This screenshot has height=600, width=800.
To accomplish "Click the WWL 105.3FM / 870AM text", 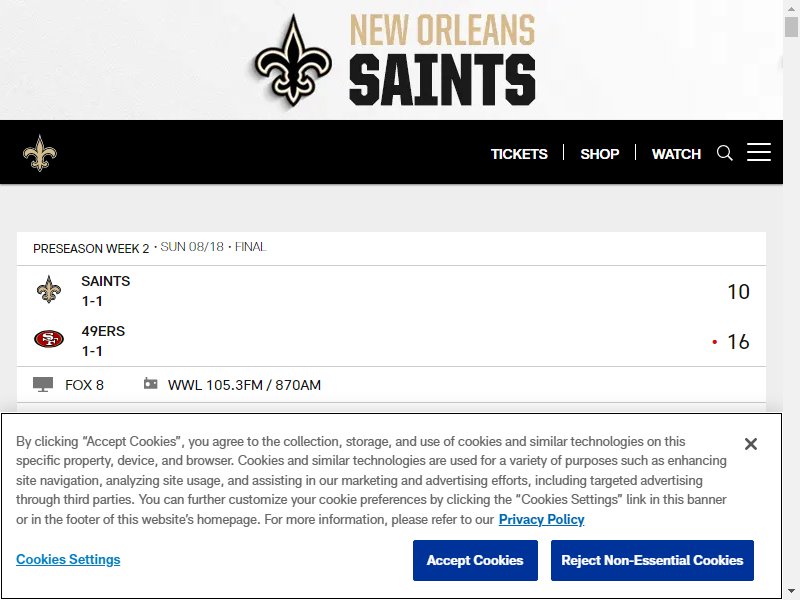I will pos(244,385).
